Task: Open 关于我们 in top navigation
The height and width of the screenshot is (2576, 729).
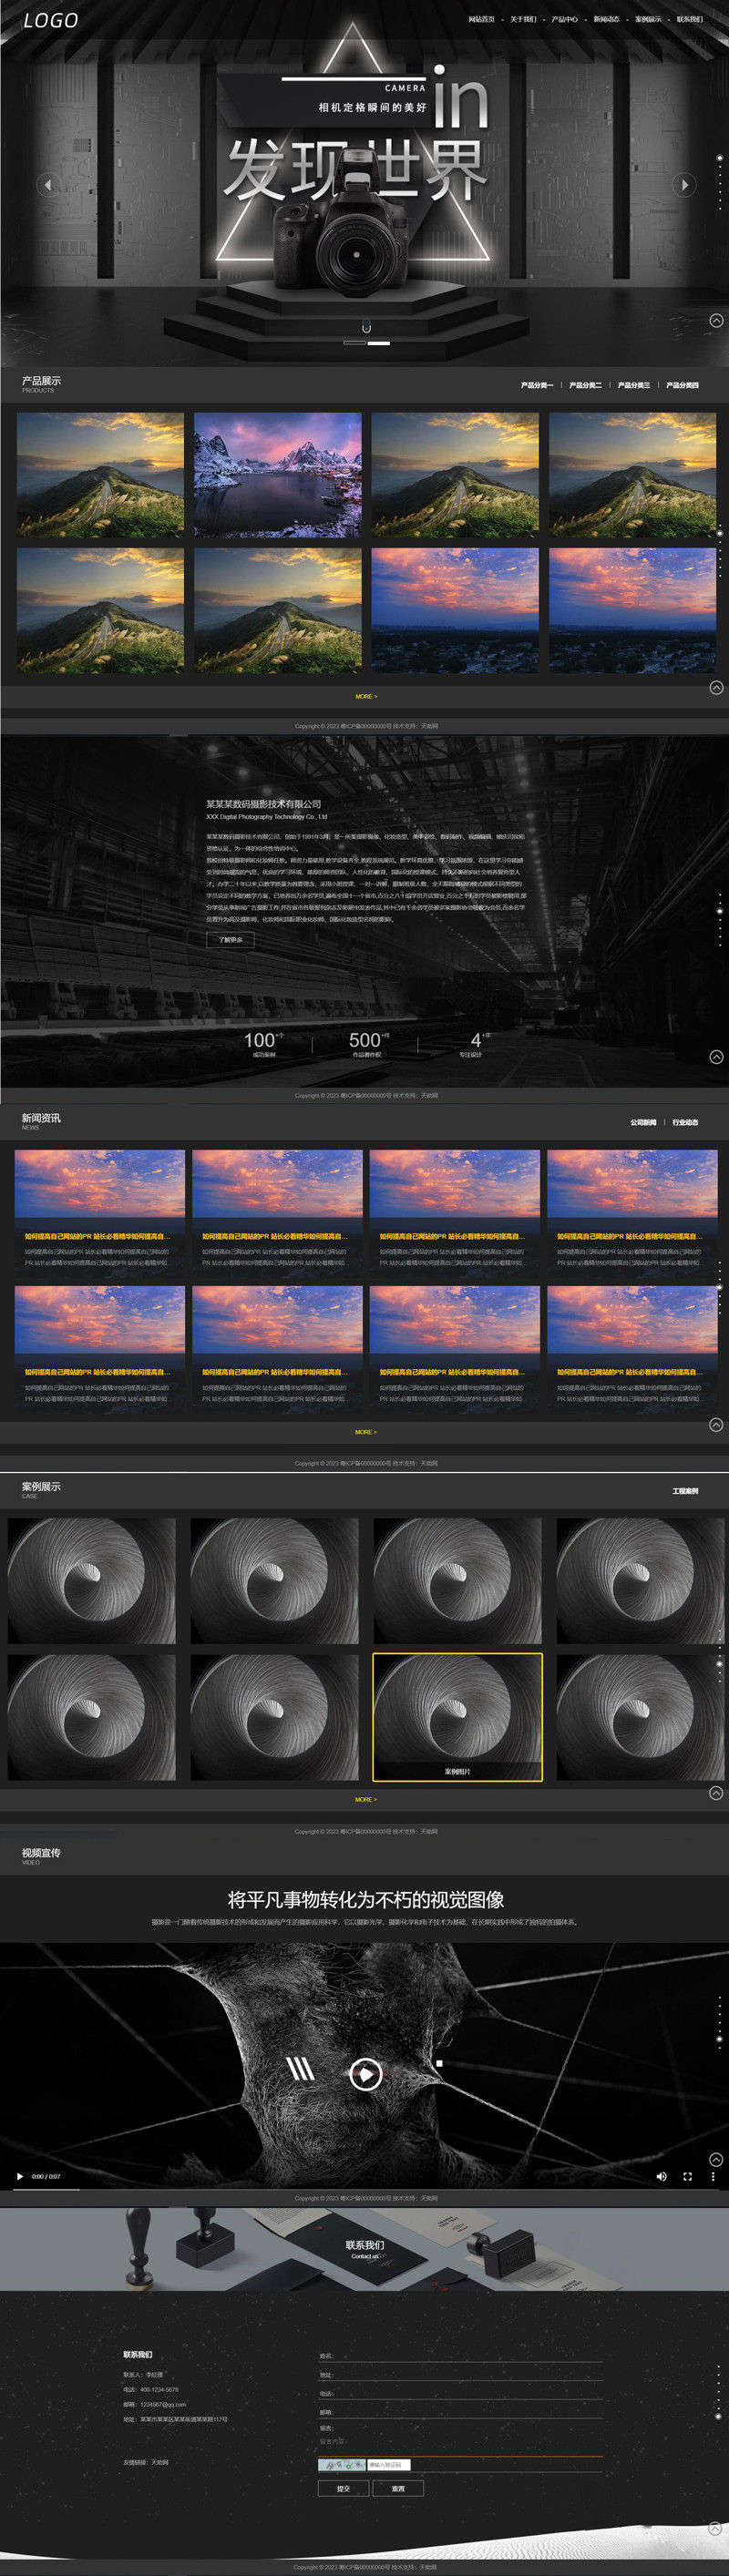Action: tap(523, 19)
